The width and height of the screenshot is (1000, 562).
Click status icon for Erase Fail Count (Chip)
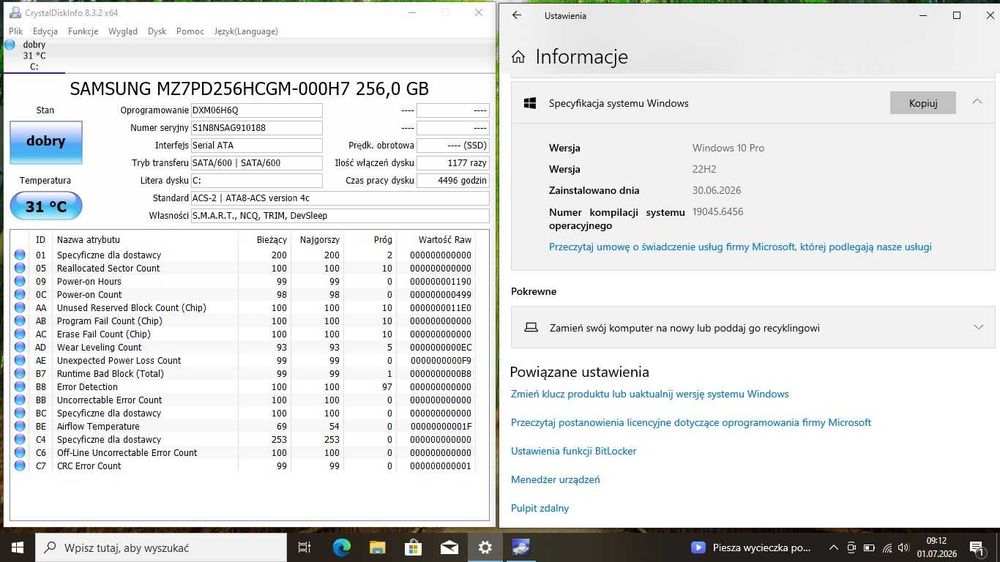click(x=20, y=334)
